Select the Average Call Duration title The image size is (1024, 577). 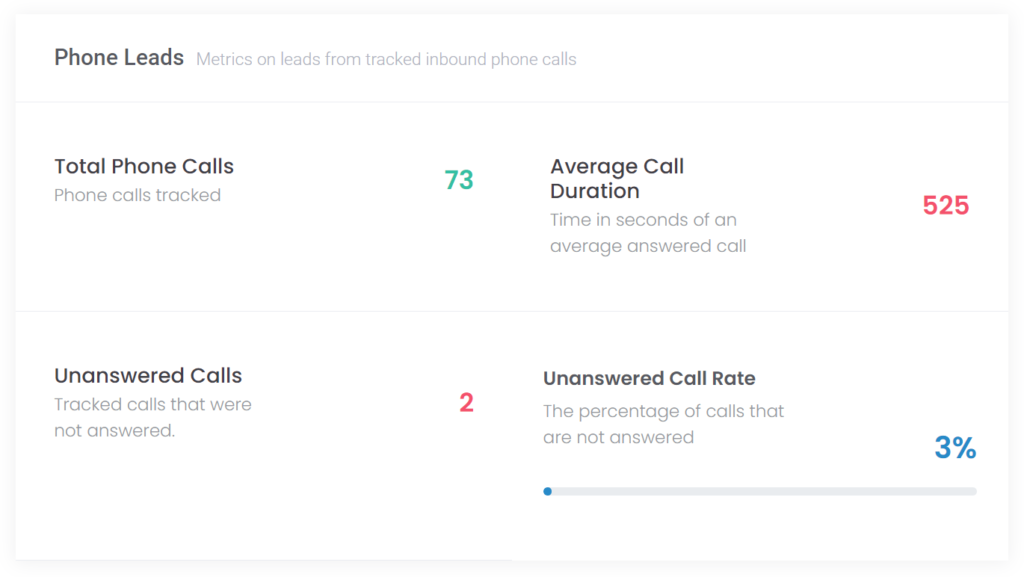[x=616, y=178]
